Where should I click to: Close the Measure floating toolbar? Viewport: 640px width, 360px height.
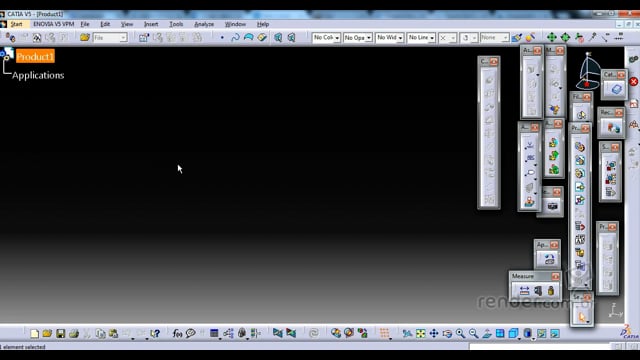coord(555,276)
